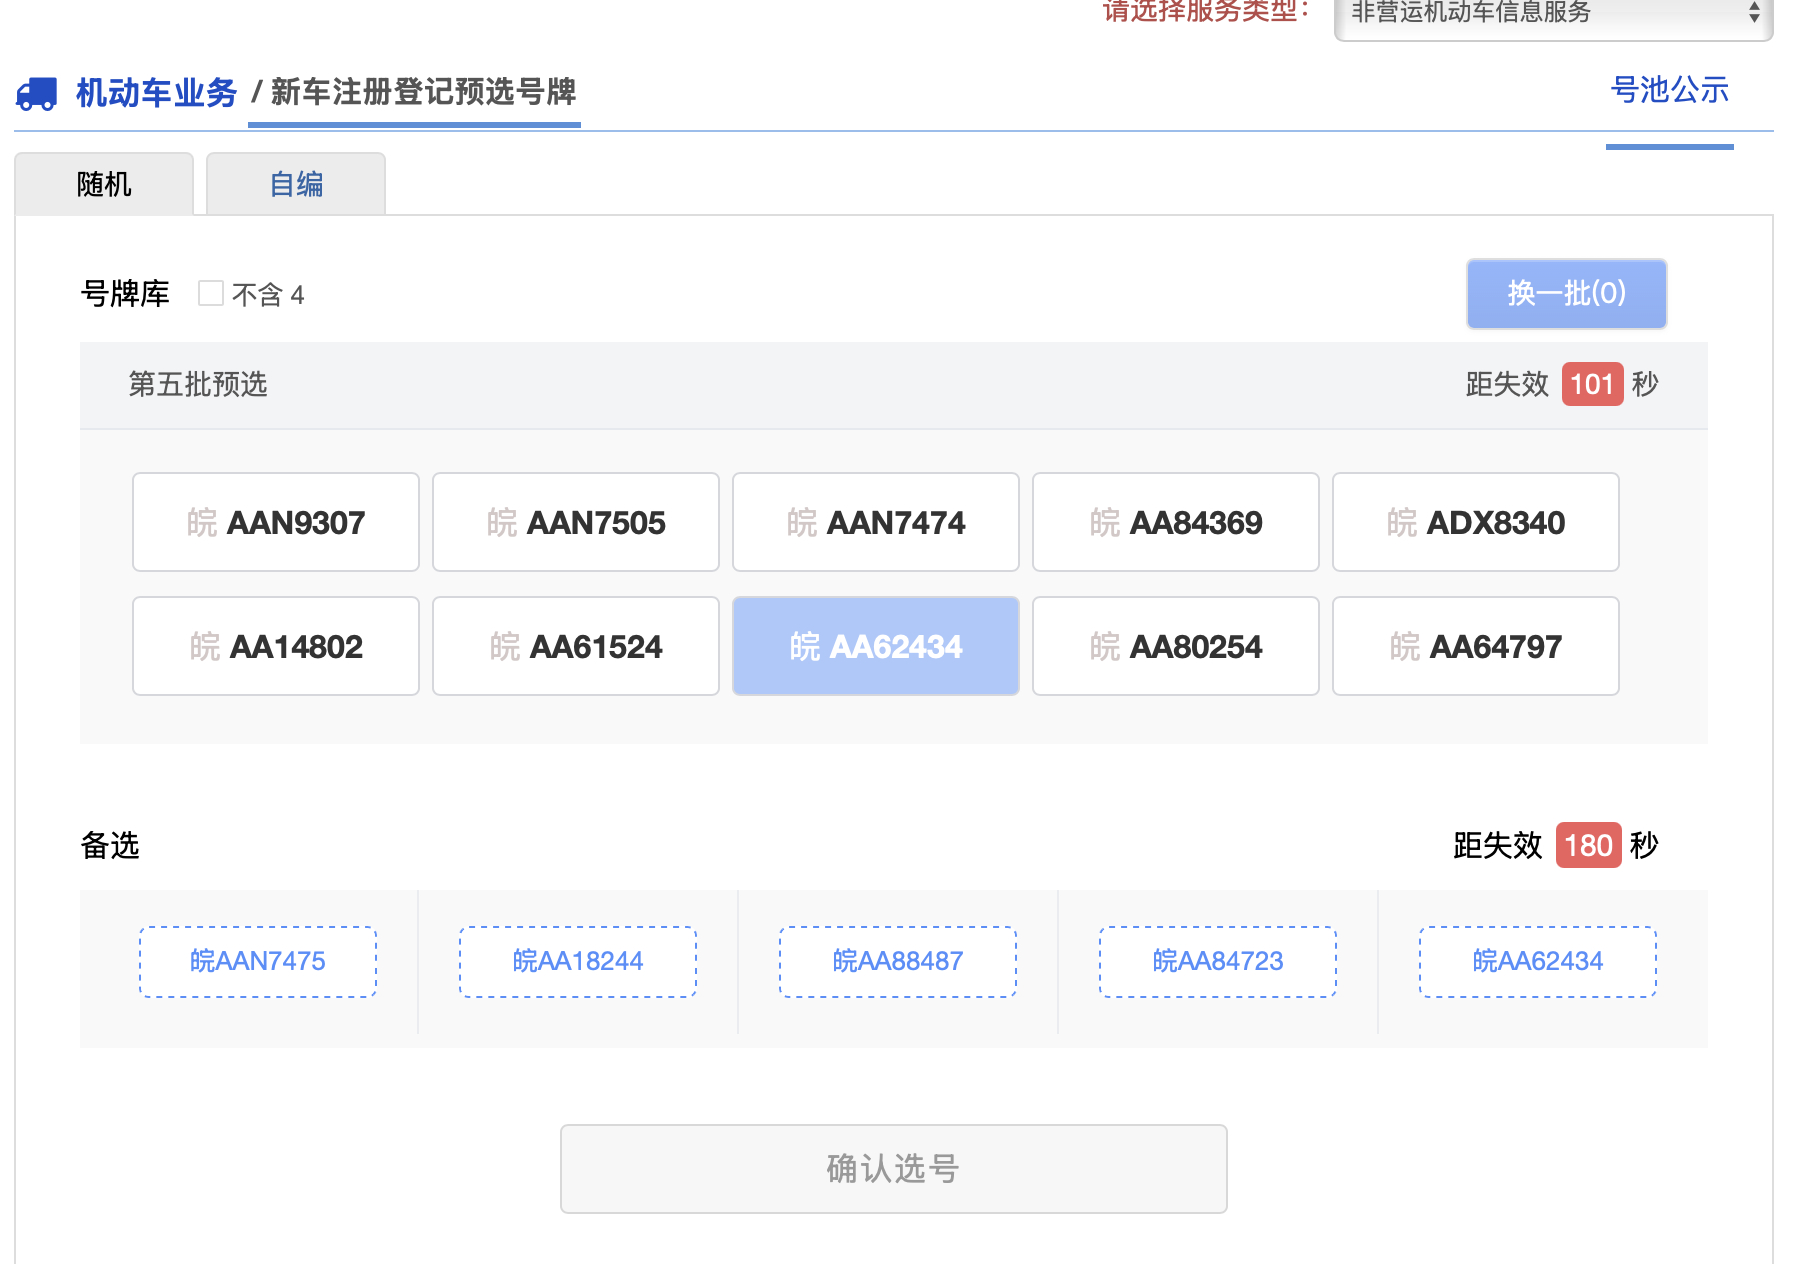Click the blue truck icon
This screenshot has width=1816, height=1264.
pyautogui.click(x=37, y=94)
